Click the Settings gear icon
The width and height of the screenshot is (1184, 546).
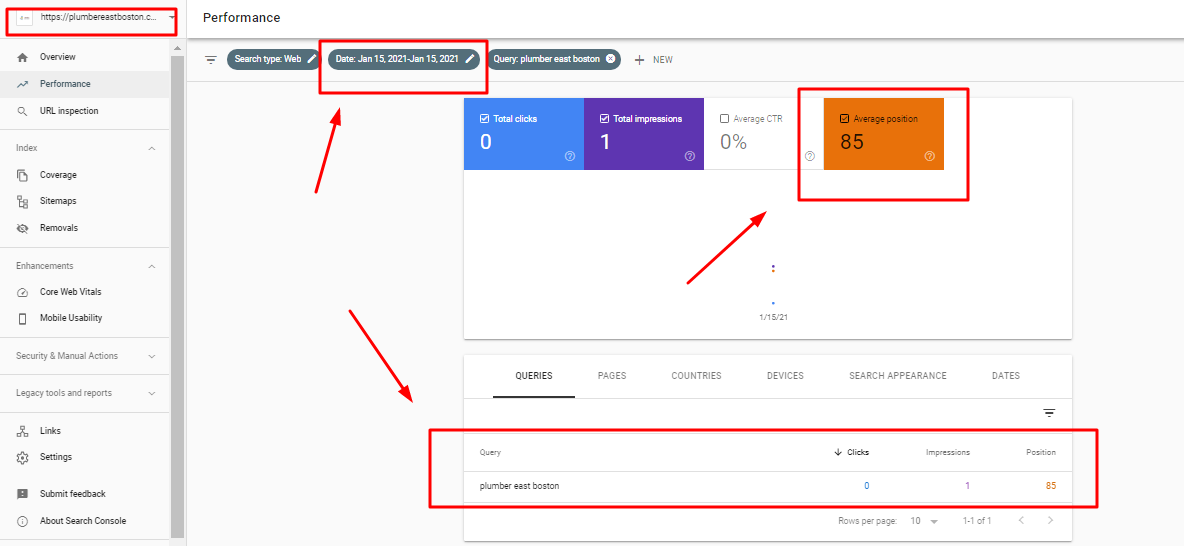[x=23, y=458]
